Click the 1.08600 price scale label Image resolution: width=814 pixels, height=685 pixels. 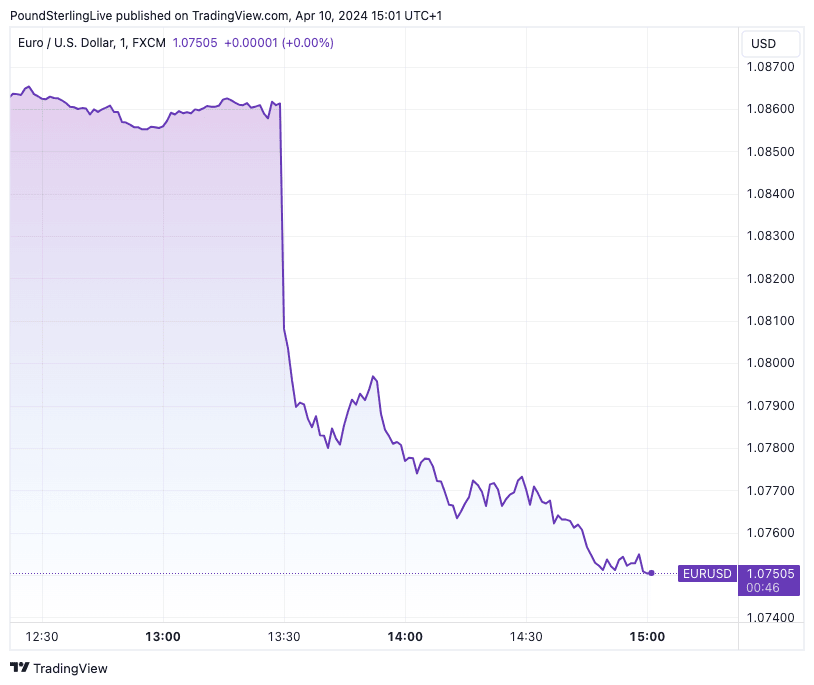coord(771,109)
